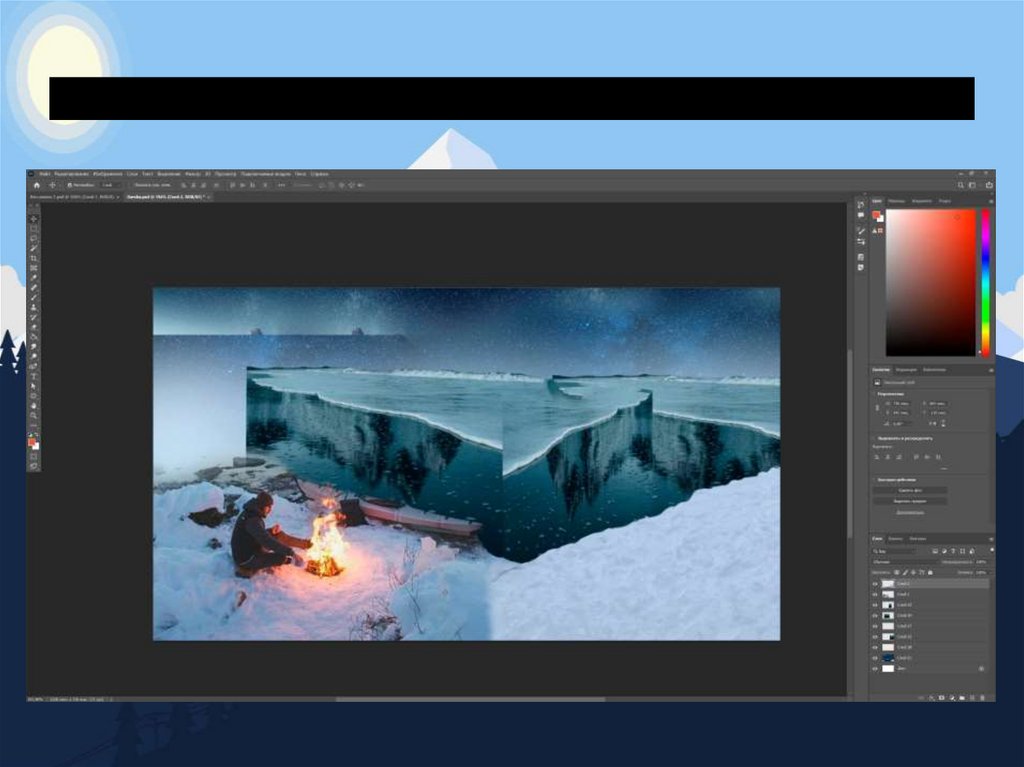This screenshot has width=1024, height=767.
Task: Select the Move tool in the toolbox
Action: pyautogui.click(x=34, y=219)
